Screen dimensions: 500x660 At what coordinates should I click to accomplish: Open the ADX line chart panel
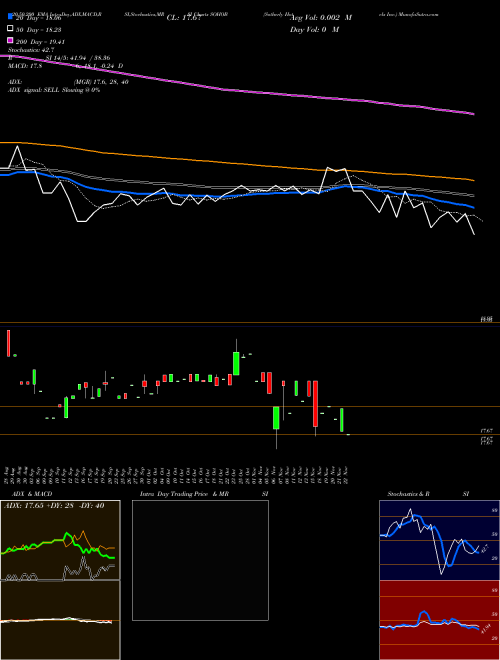(x=60, y=540)
